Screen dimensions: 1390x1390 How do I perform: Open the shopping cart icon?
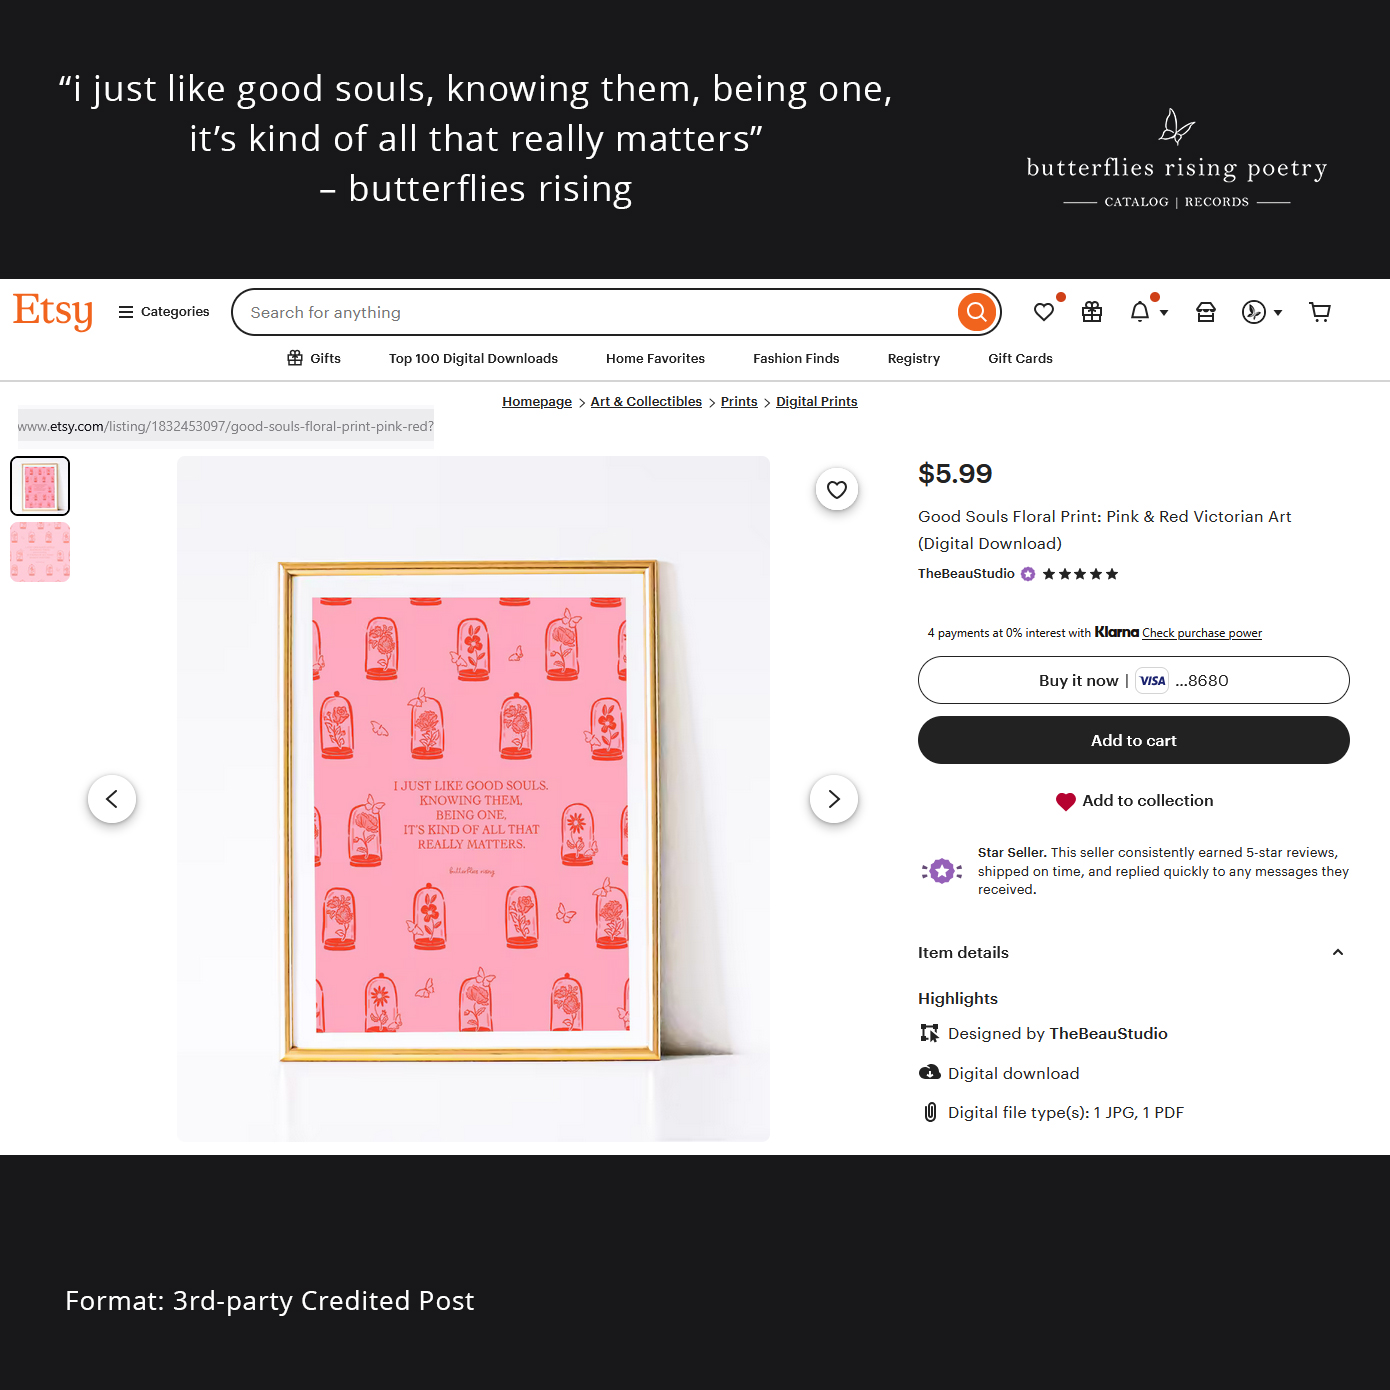point(1320,312)
